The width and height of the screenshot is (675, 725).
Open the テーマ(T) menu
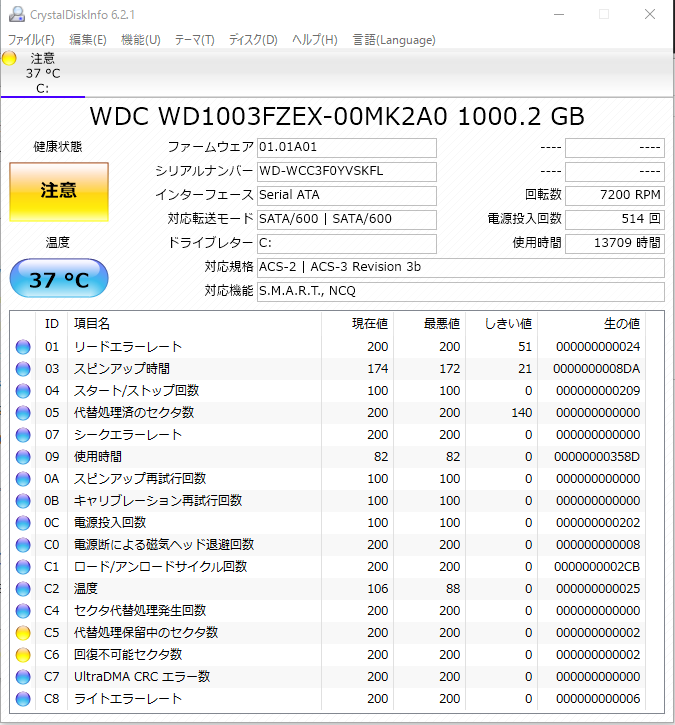coord(195,40)
